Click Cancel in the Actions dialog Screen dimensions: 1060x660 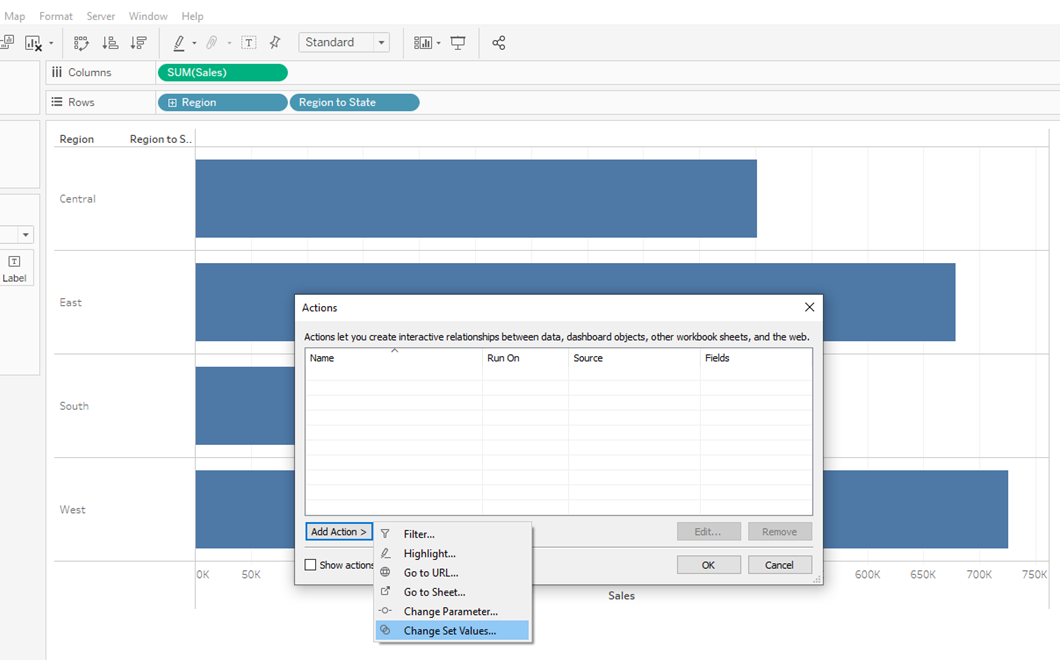pos(779,565)
